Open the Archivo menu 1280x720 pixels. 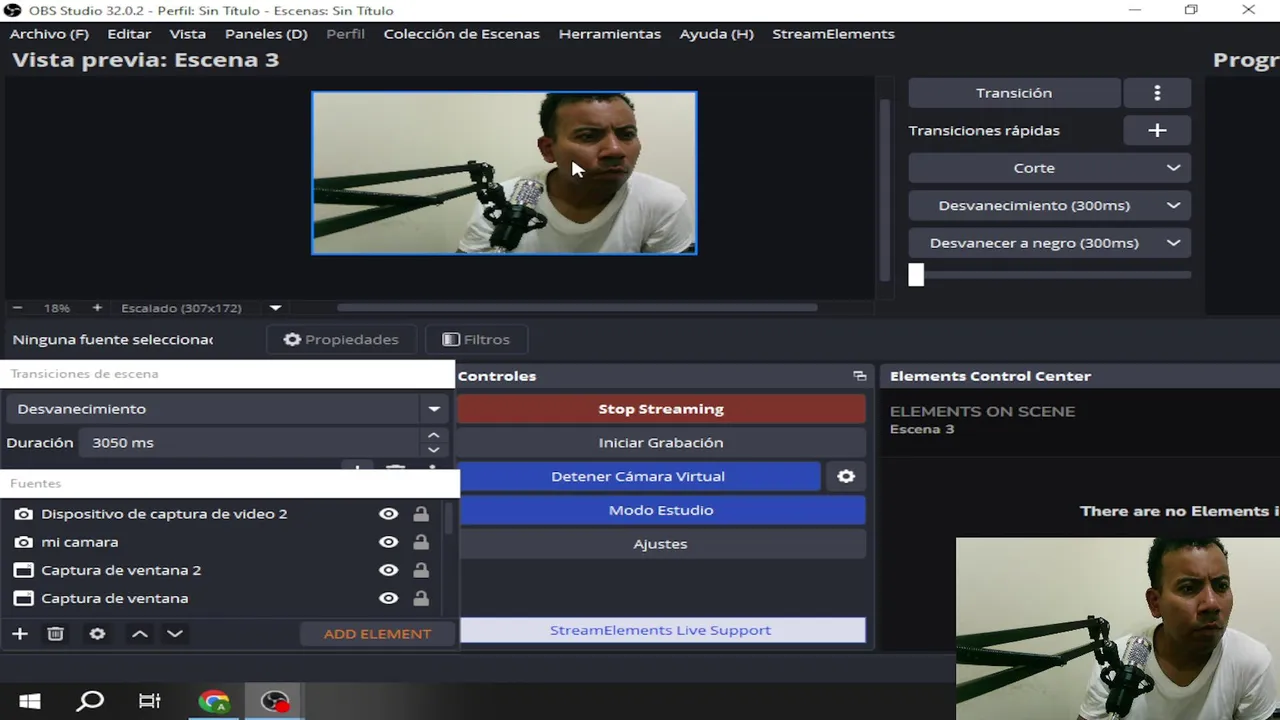(x=49, y=34)
